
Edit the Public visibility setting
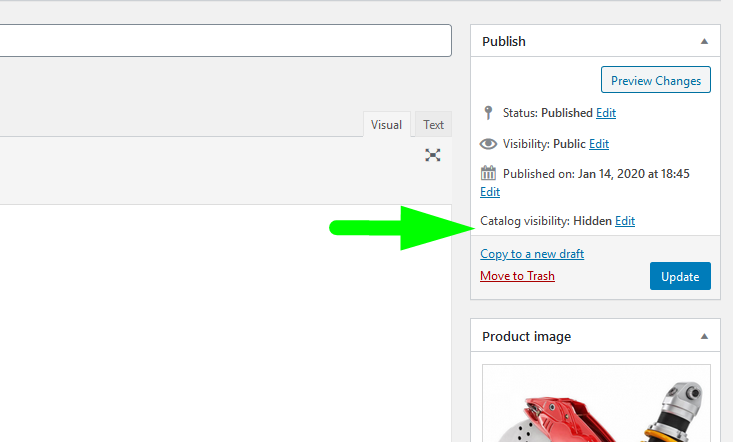click(x=599, y=144)
